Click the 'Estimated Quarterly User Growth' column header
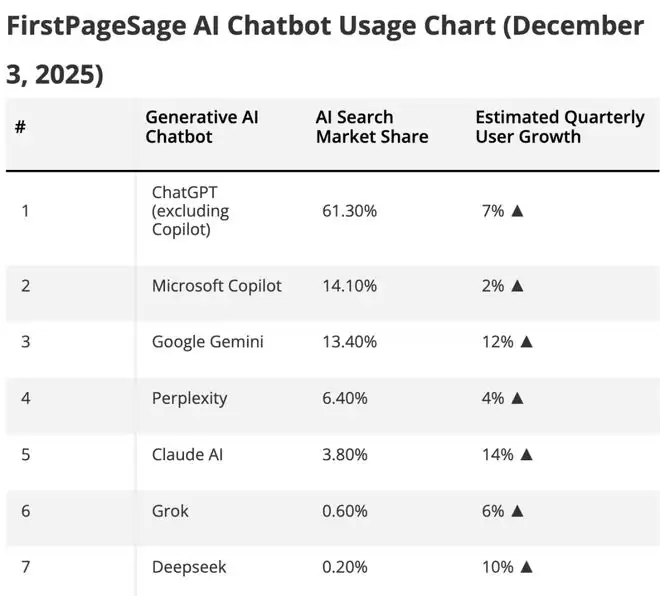660x596 pixels. pos(559,127)
